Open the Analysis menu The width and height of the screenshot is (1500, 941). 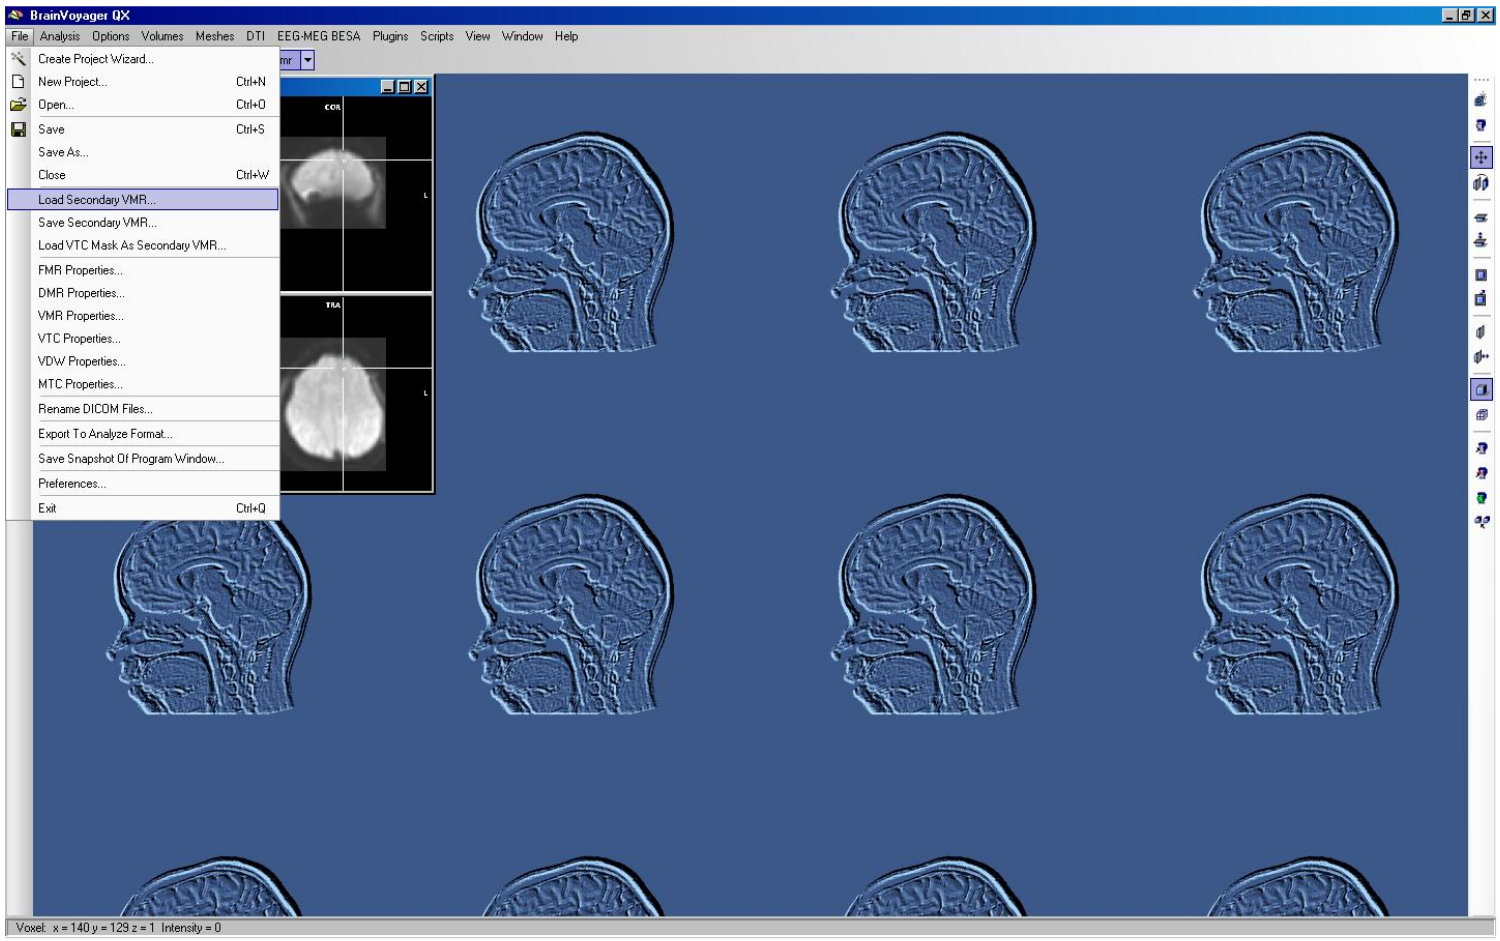tap(60, 36)
